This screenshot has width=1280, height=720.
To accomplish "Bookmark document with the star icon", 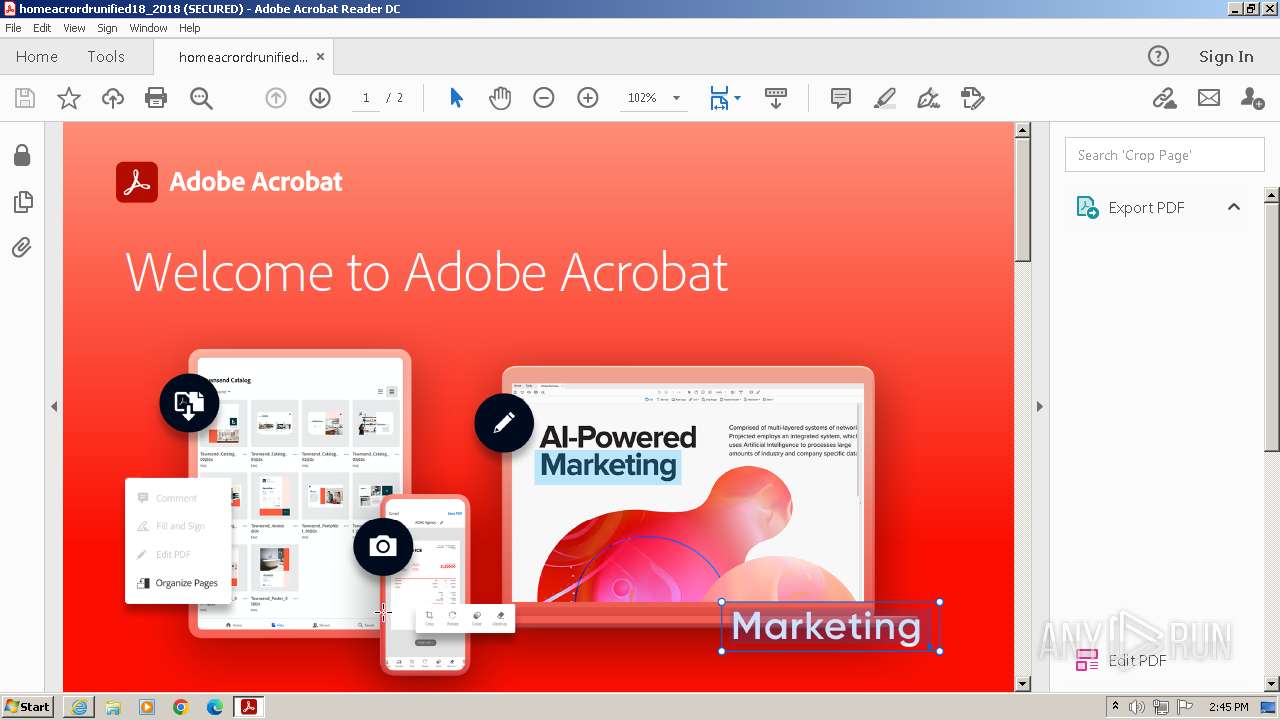I will [69, 98].
